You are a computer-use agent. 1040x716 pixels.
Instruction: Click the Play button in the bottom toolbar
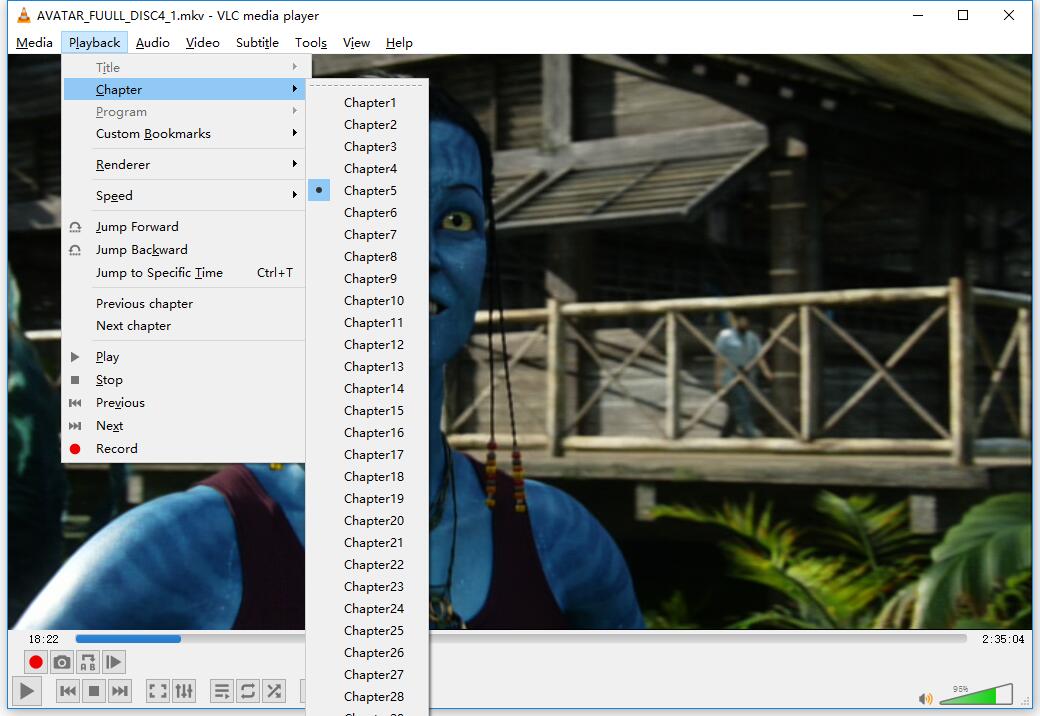[27, 691]
